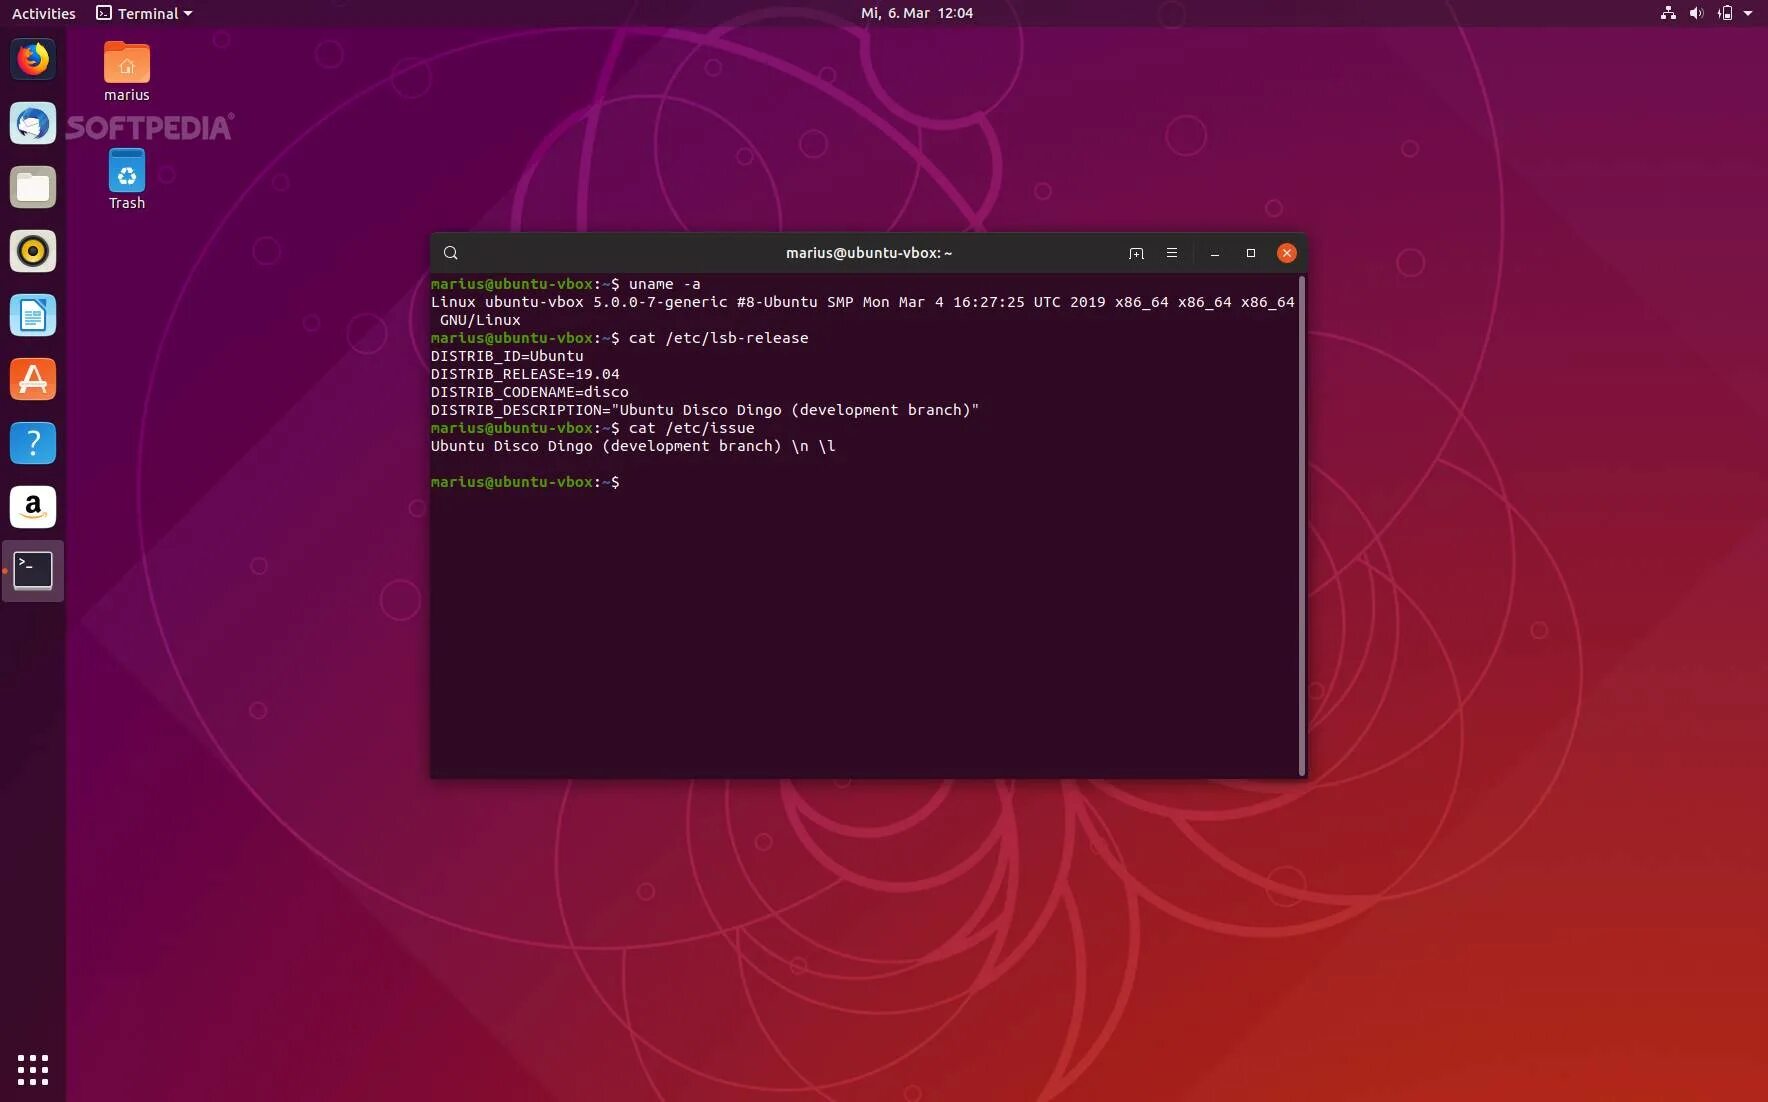This screenshot has width=1768, height=1102.
Task: Open the terminal hamburger menu
Action: point(1172,253)
